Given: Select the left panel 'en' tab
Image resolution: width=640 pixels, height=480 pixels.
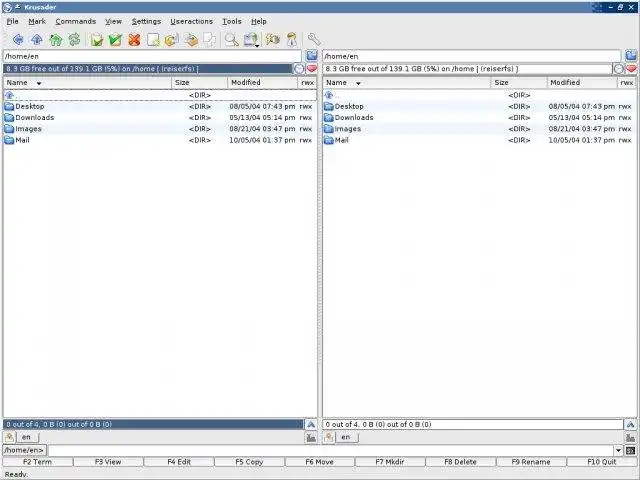Looking at the screenshot, I should tap(27, 438).
